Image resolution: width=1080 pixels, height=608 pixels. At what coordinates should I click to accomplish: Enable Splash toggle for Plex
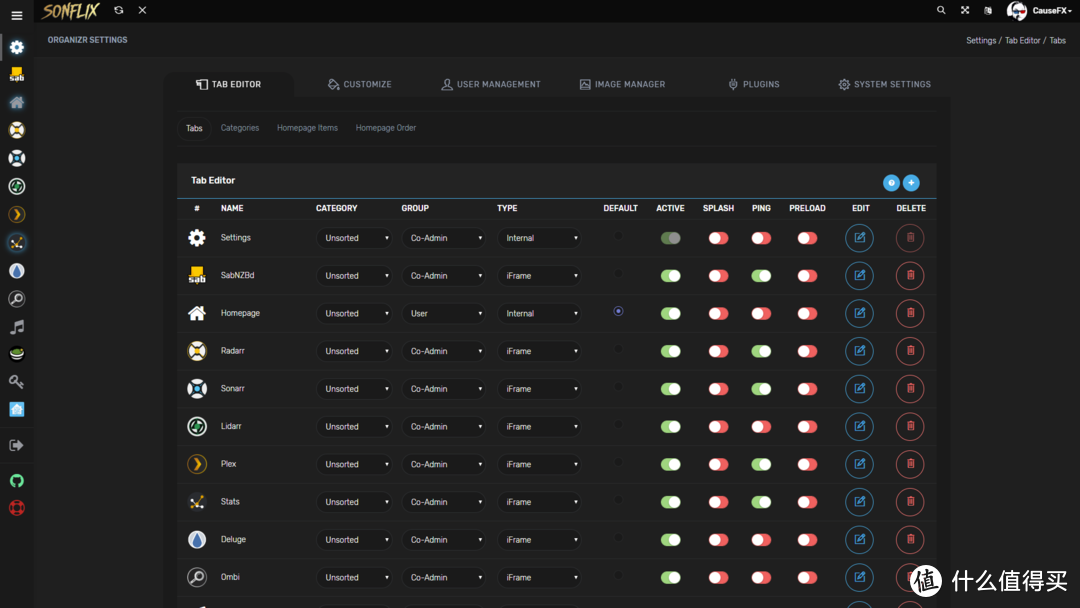(718, 464)
